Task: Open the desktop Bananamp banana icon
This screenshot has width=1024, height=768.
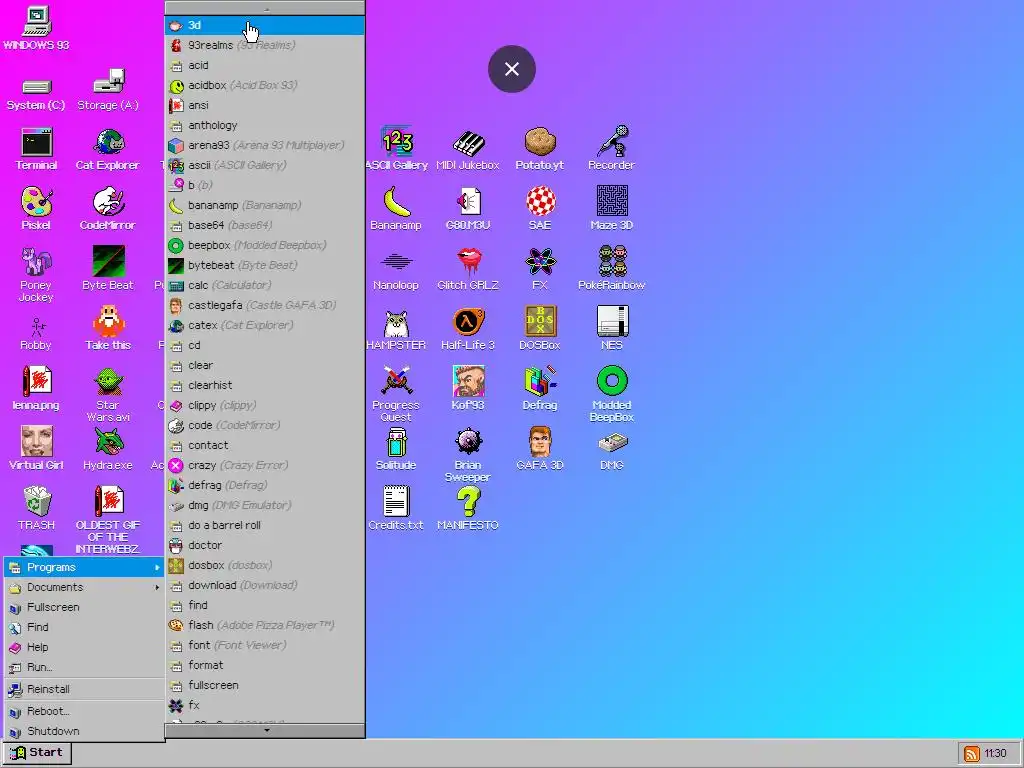Action: [x=396, y=209]
